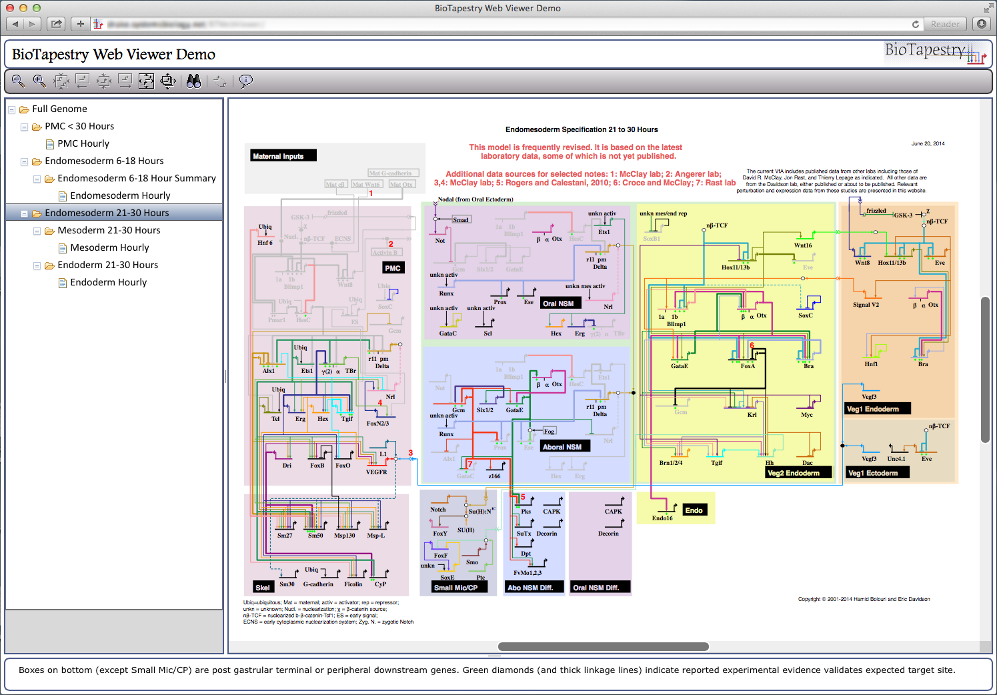Collapse the Full Genome tree node
The width and height of the screenshot is (997, 695).
click(11, 109)
